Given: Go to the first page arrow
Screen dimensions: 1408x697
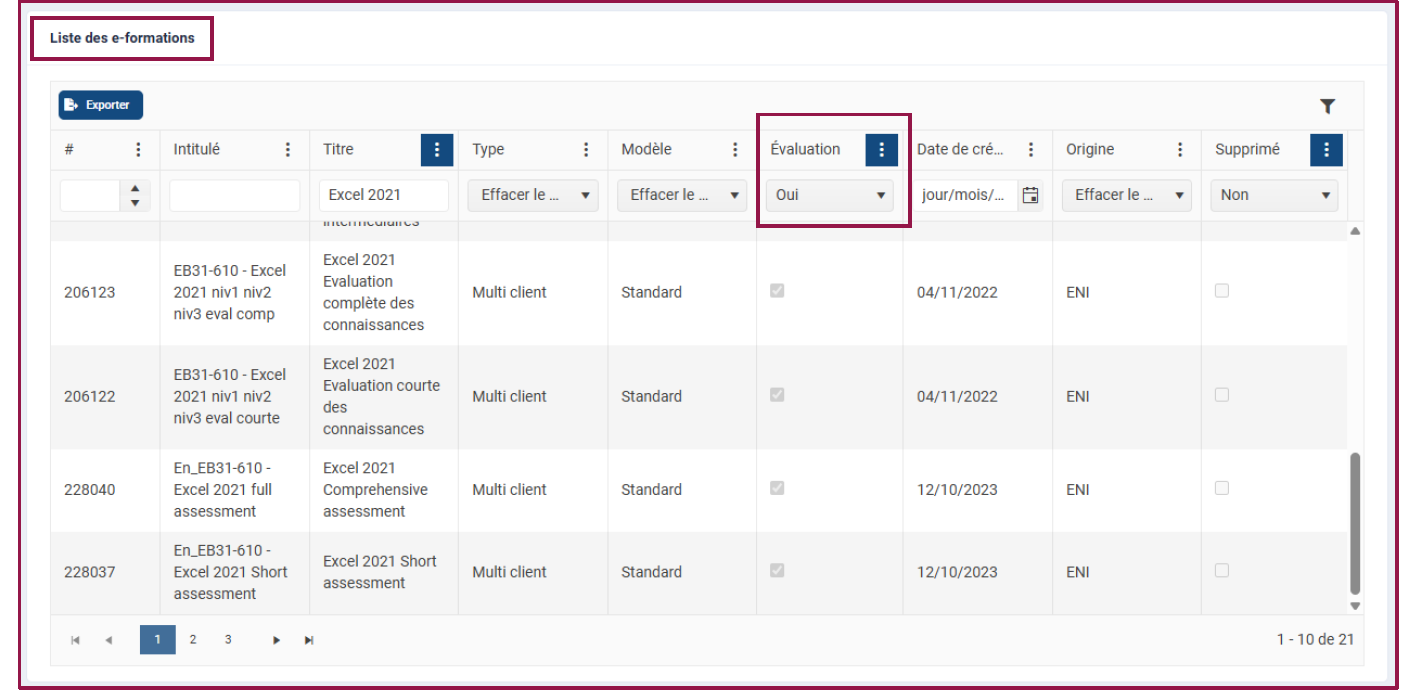Looking at the screenshot, I should point(75,640).
